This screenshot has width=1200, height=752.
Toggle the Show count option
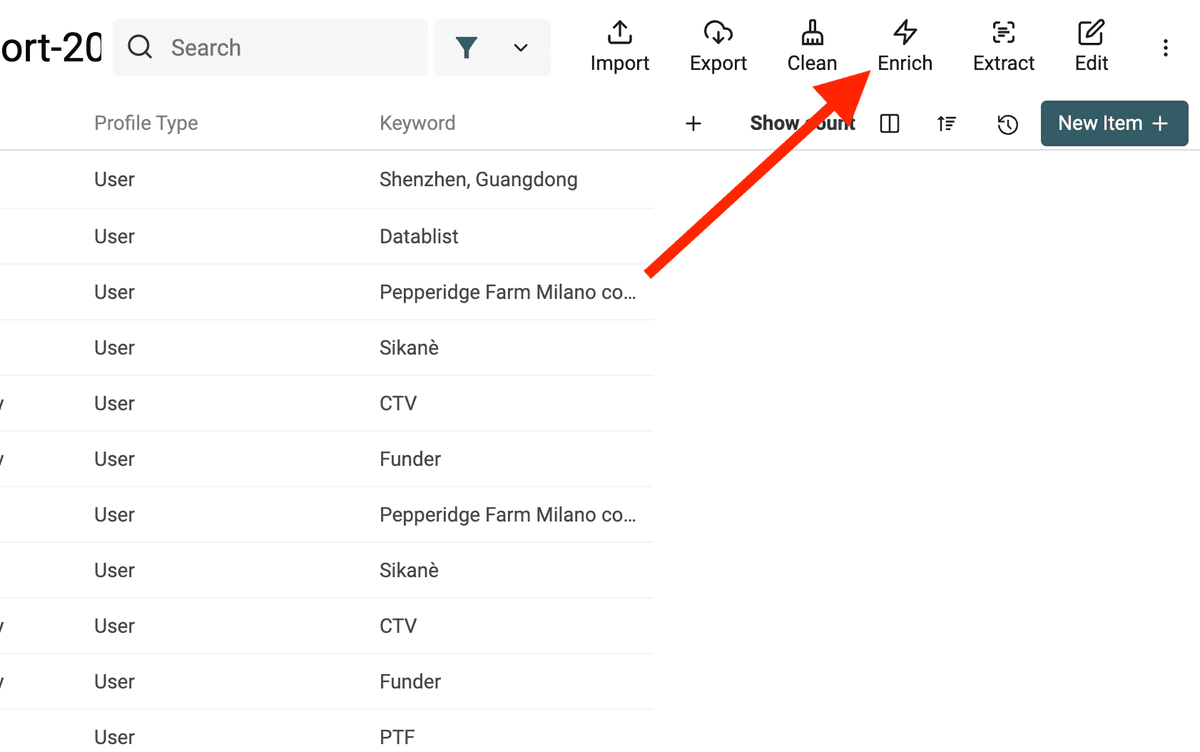[x=803, y=123]
